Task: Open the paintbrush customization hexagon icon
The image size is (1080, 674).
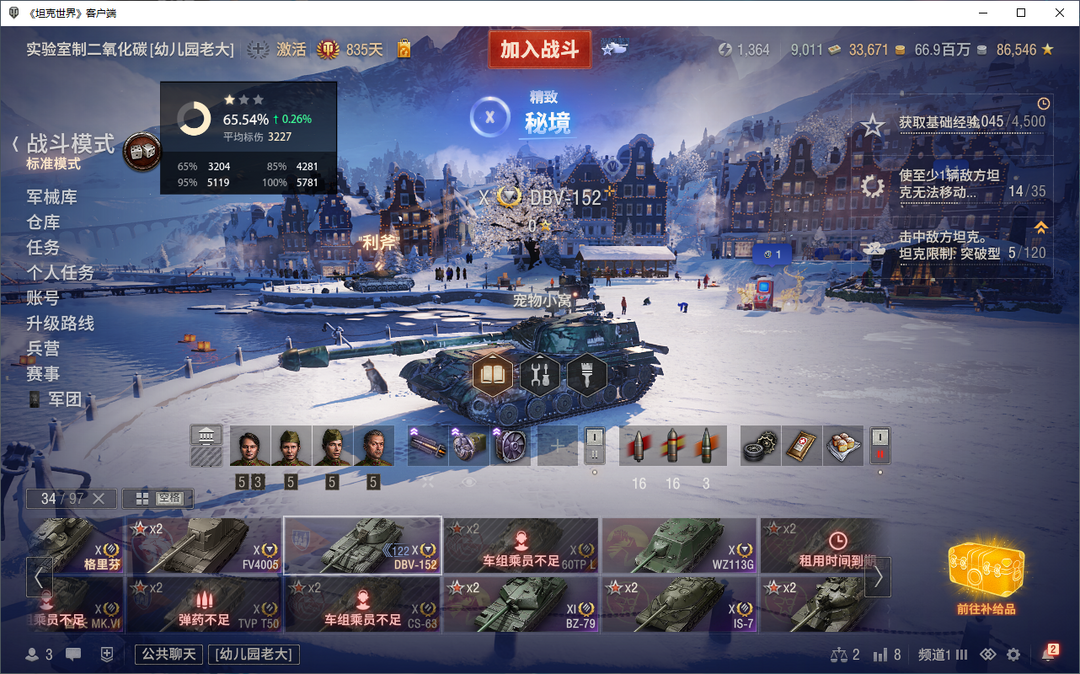Action: pyautogui.click(x=587, y=376)
